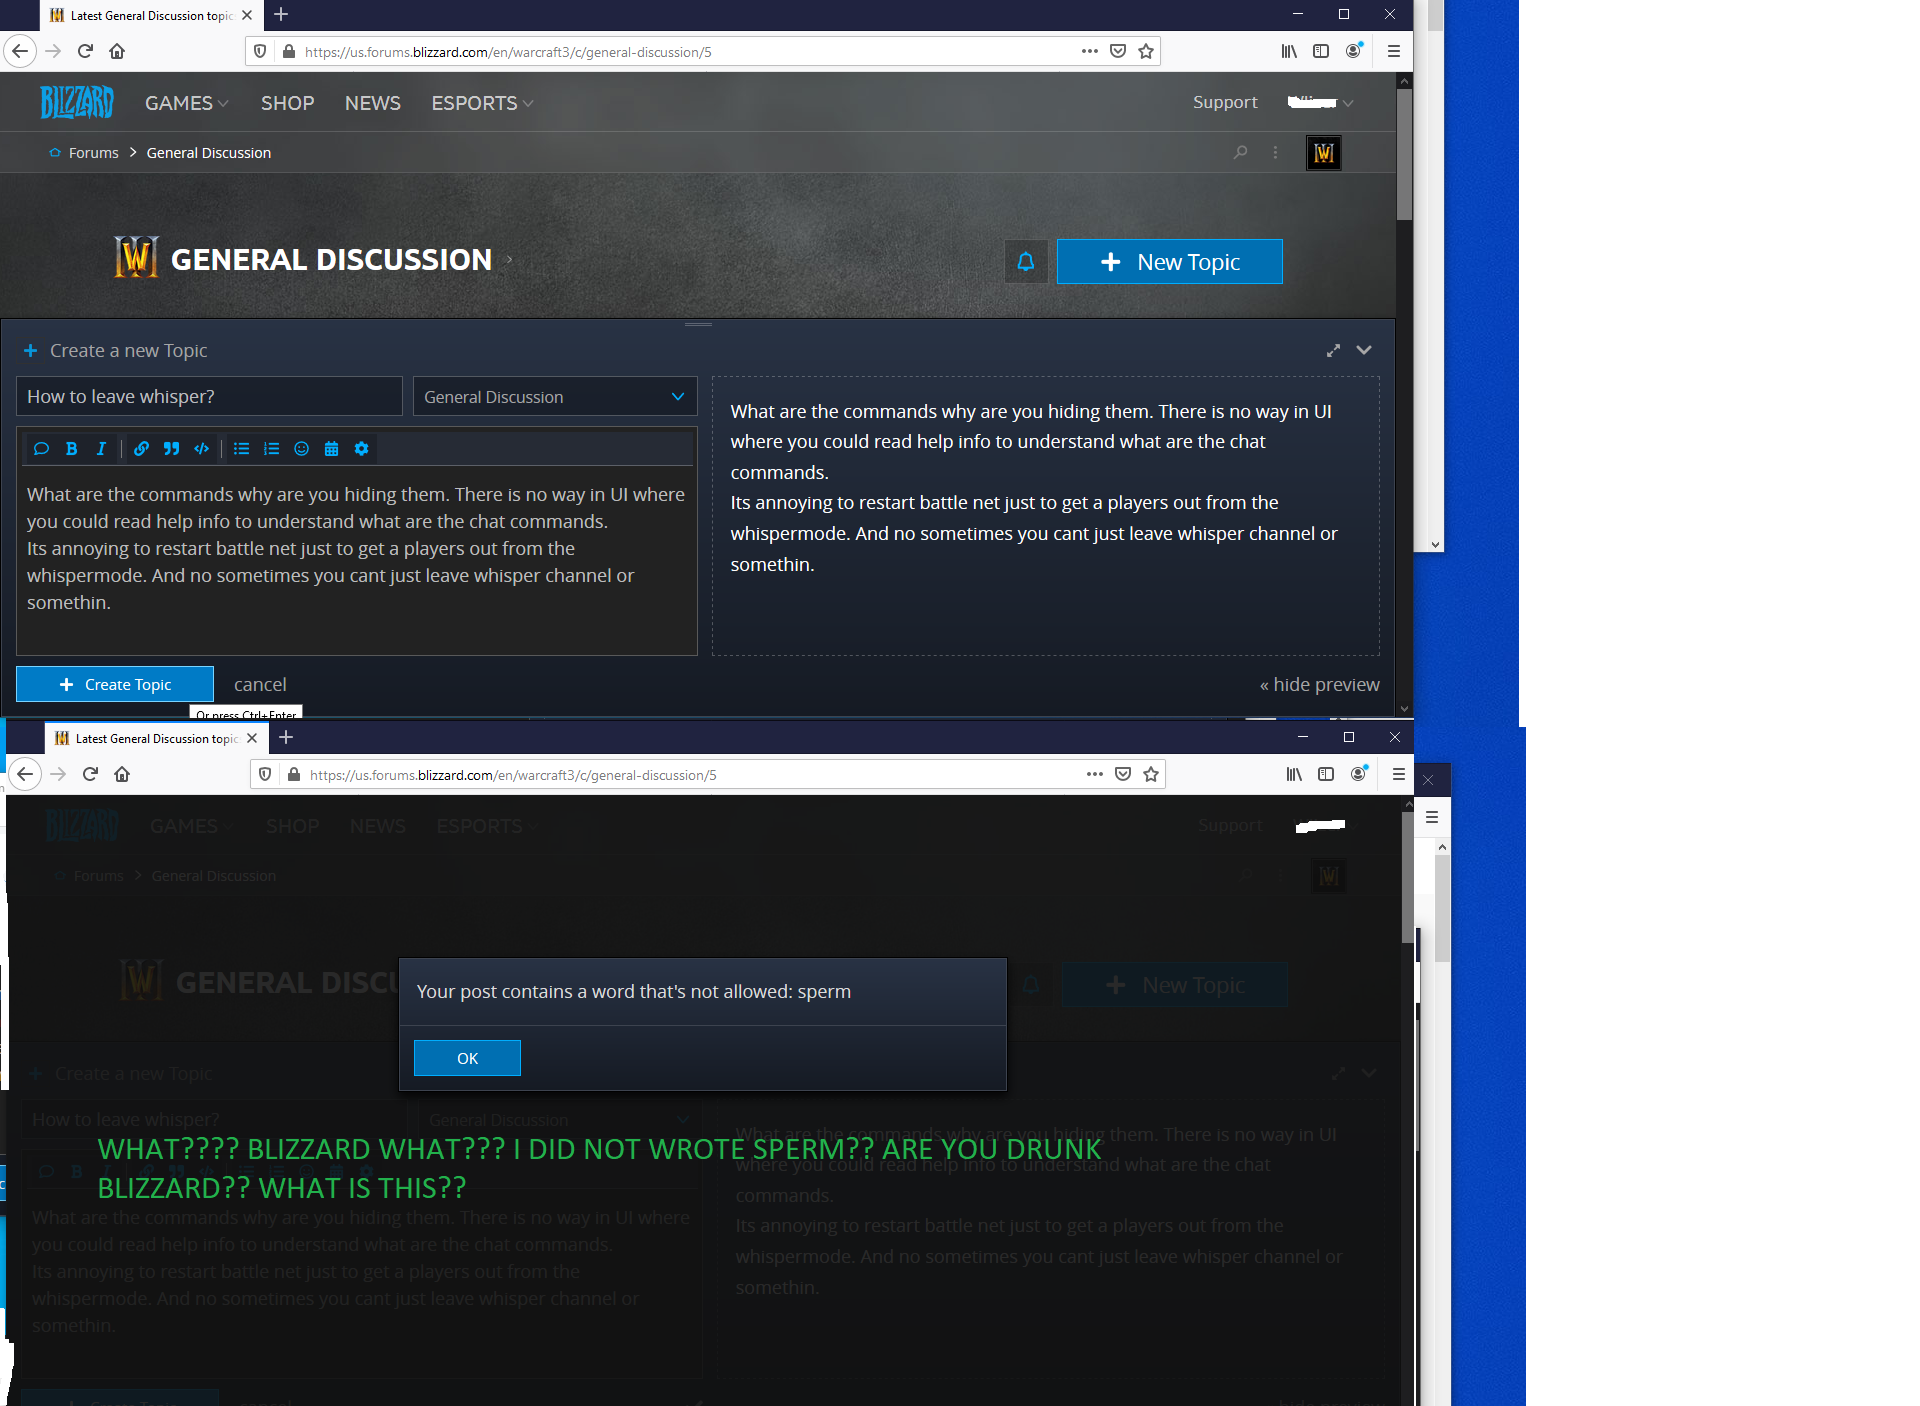Viewport: 1920px width, 1406px height.
Task: Open a new tab in the bottom browser window
Action: point(286,737)
